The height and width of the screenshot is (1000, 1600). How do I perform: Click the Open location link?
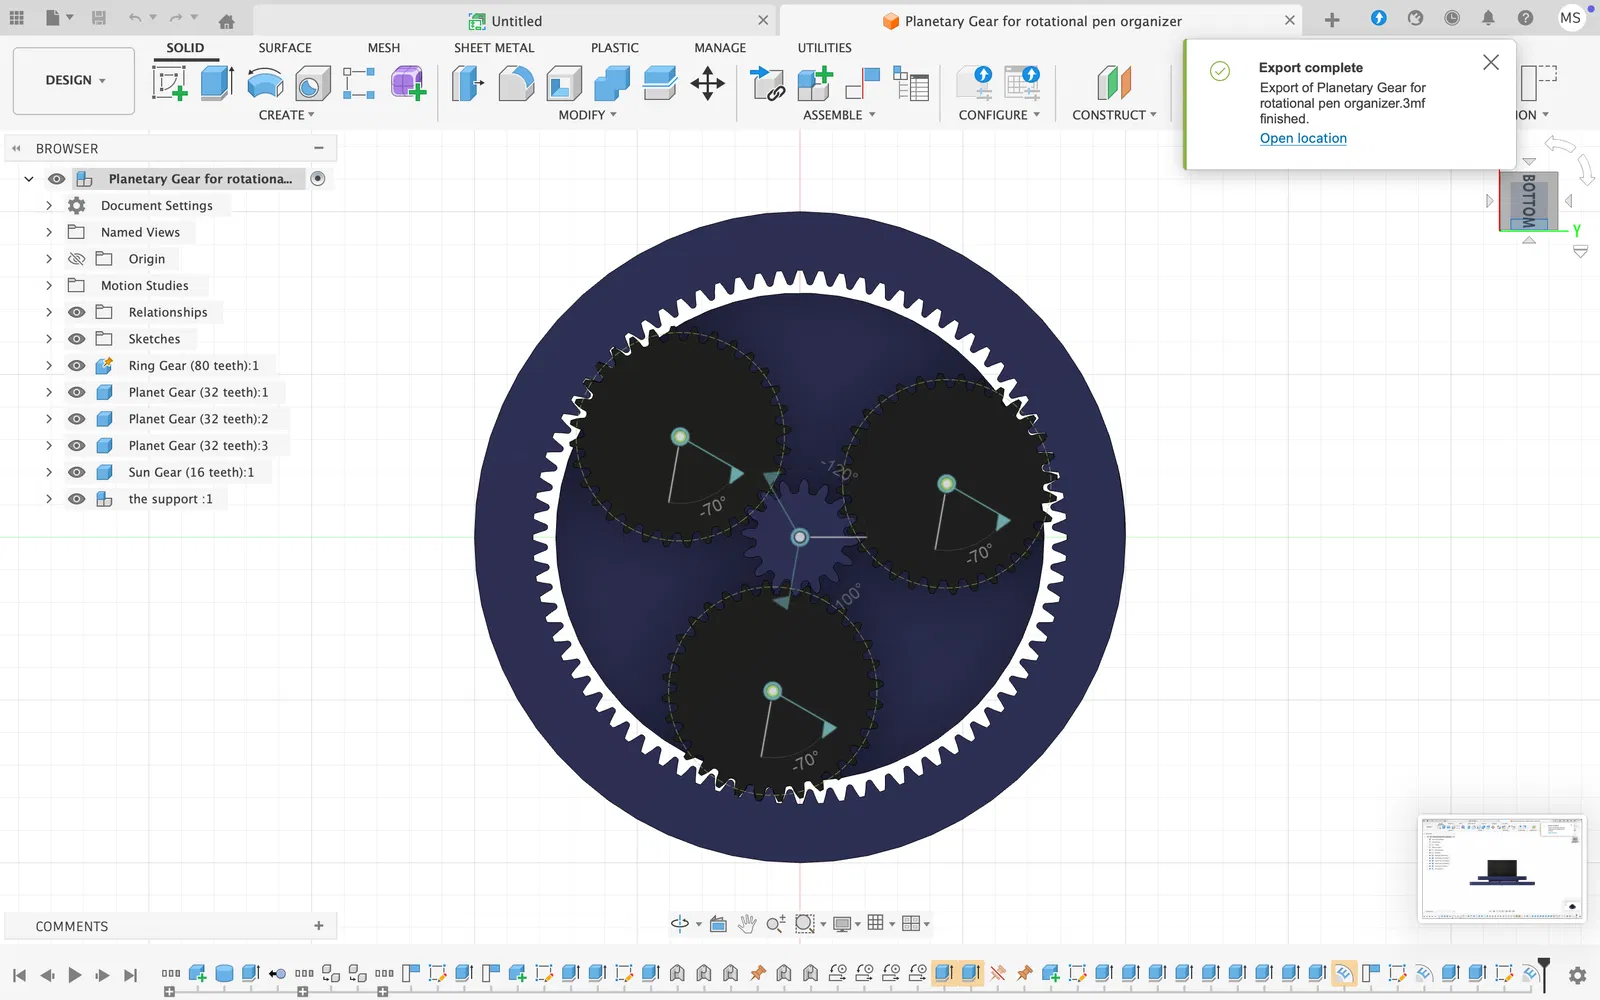pyautogui.click(x=1303, y=139)
